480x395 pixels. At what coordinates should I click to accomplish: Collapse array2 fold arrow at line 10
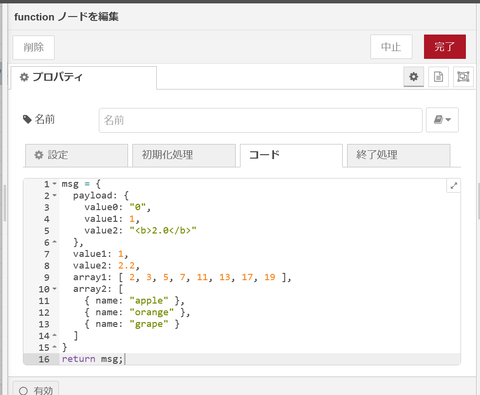[54, 289]
